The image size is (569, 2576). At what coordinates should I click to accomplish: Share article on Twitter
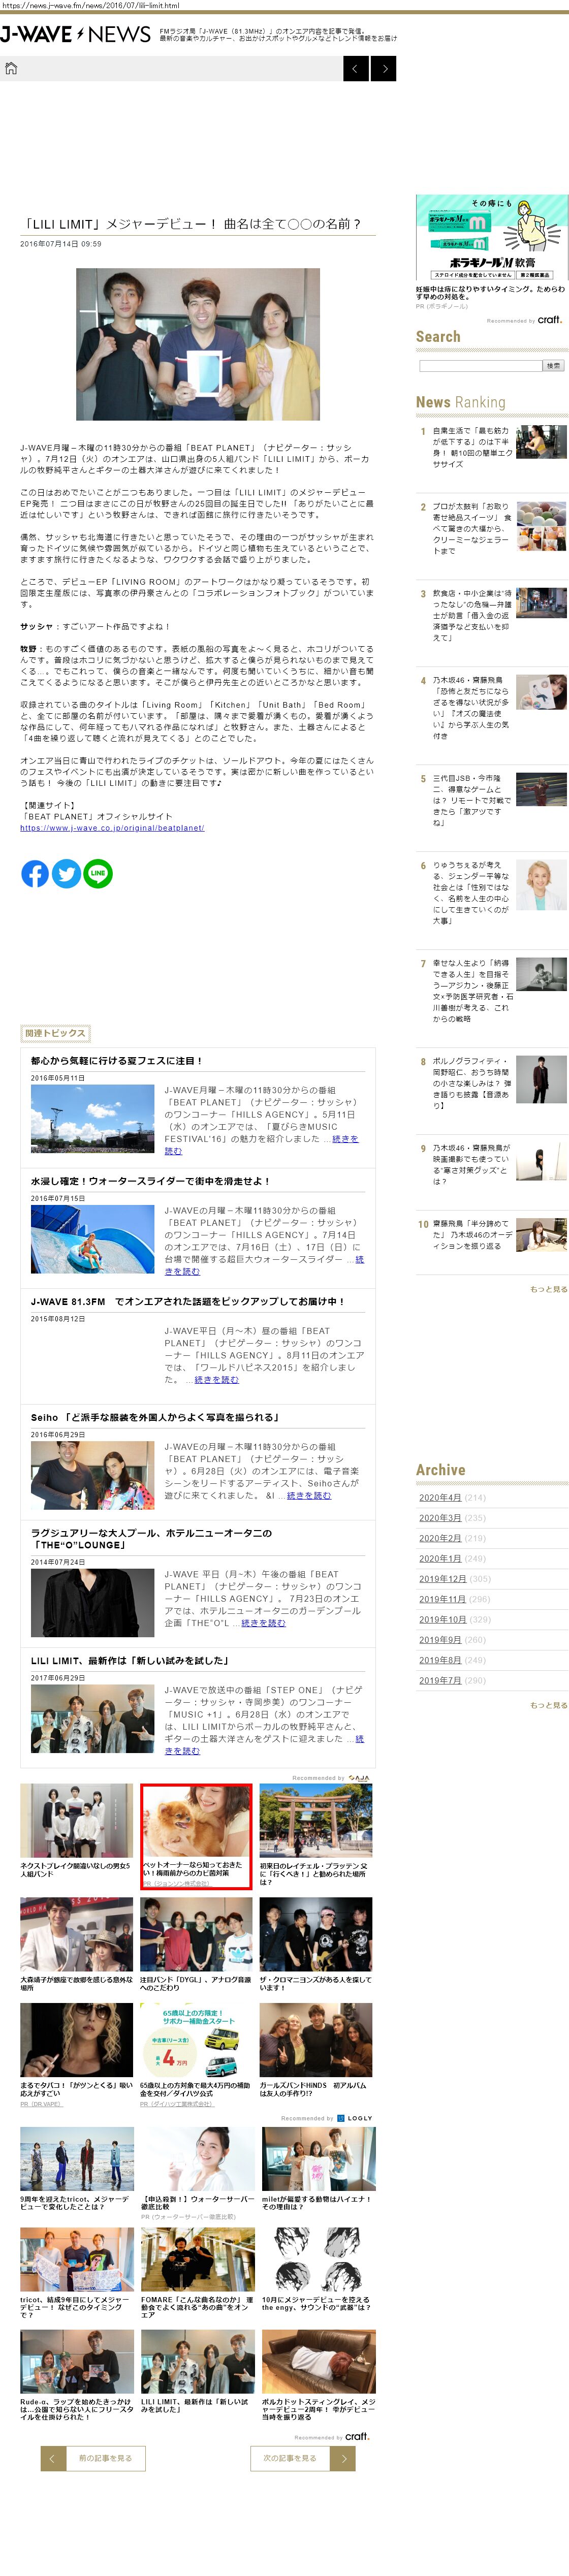66,873
